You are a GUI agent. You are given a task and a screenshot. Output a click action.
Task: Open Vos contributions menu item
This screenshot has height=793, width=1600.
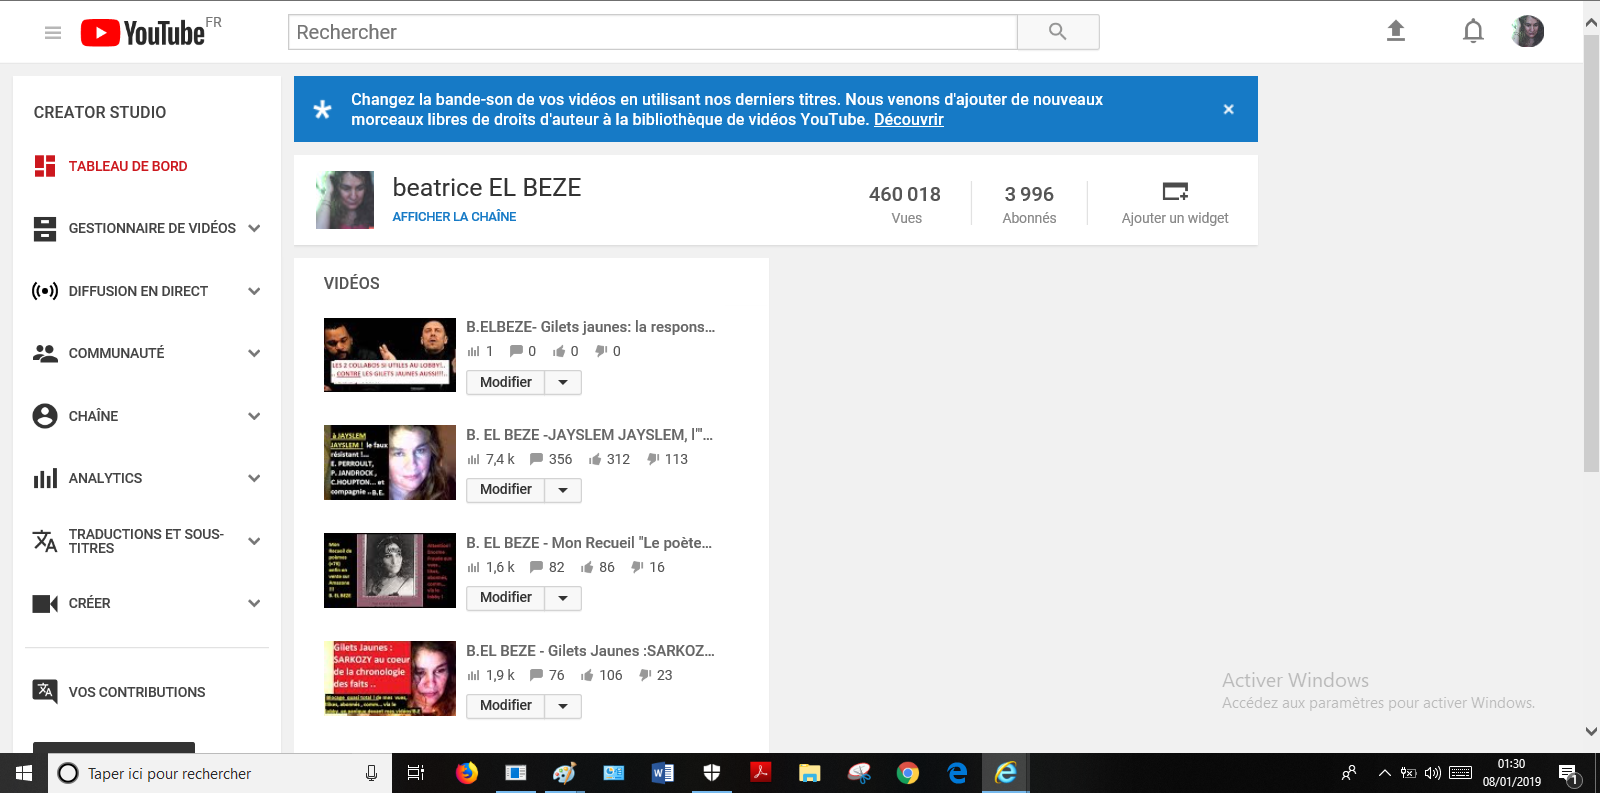click(x=137, y=692)
